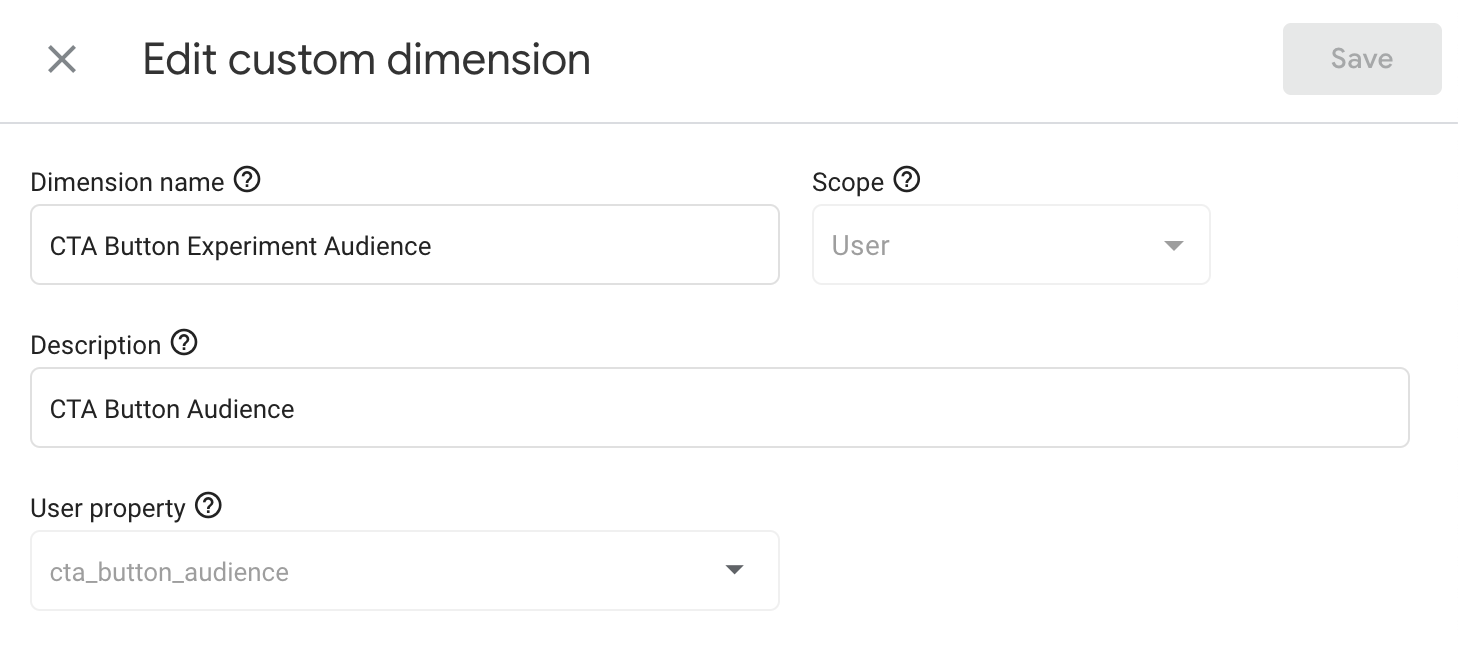Close the Edit custom dimension panel
Image resolution: width=1458 pixels, height=650 pixels.
pyautogui.click(x=62, y=60)
